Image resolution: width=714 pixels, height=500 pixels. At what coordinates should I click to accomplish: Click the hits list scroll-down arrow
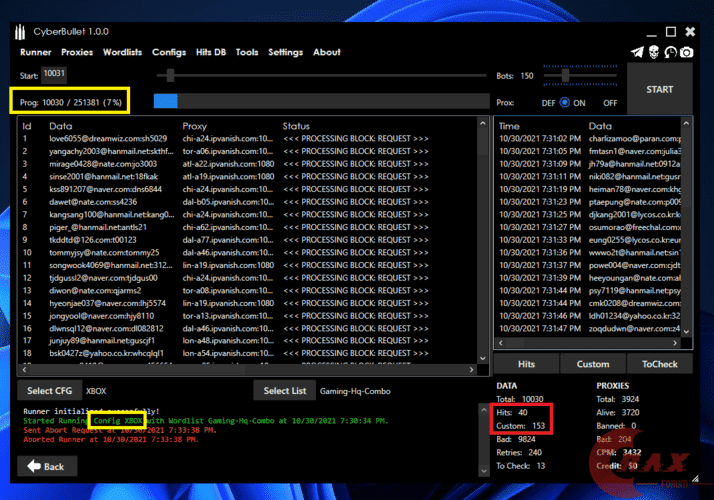point(686,332)
